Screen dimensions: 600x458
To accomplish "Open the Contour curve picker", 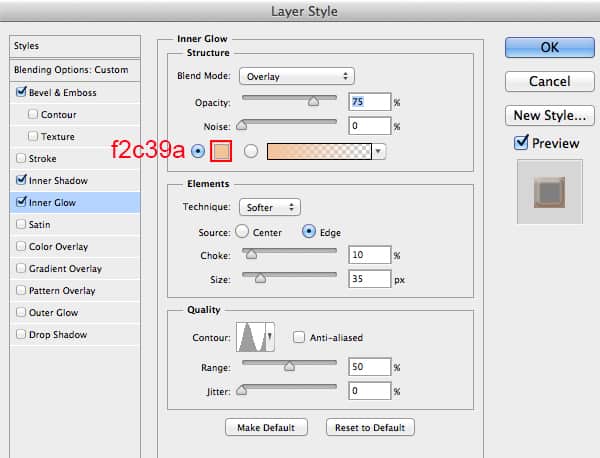I will point(254,337).
